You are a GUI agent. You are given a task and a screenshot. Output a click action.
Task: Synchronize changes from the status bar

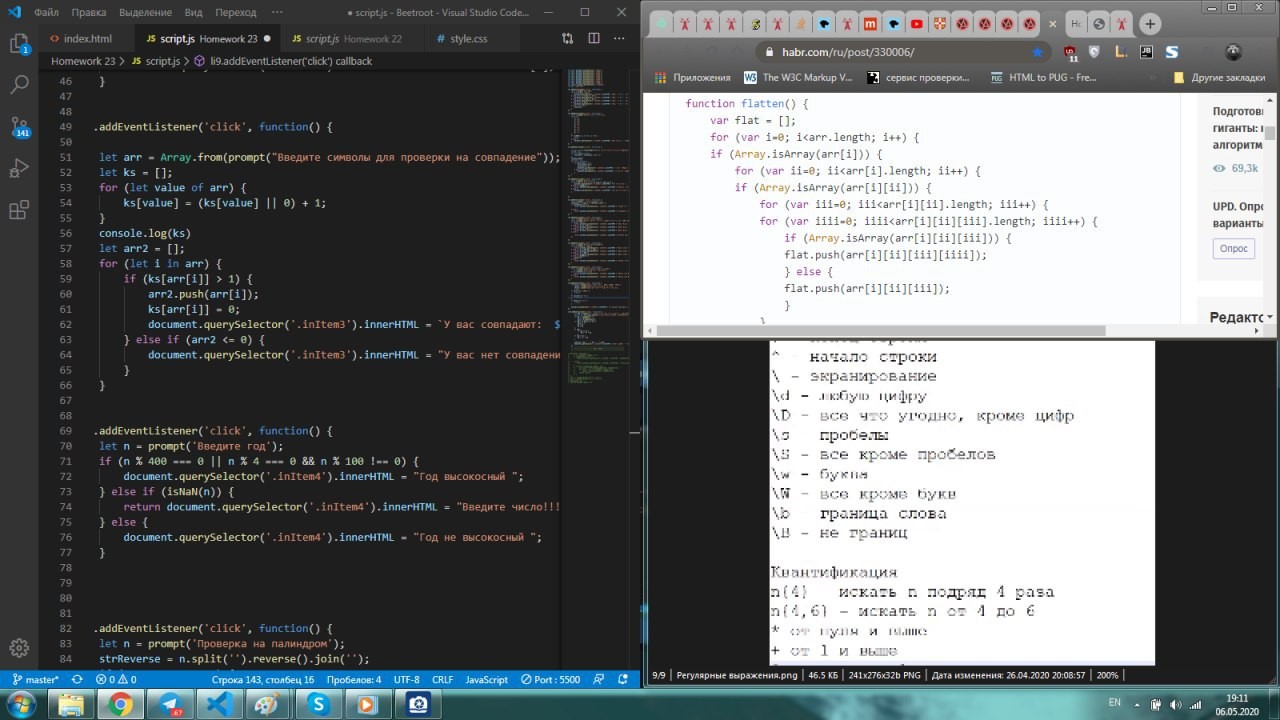point(77,679)
